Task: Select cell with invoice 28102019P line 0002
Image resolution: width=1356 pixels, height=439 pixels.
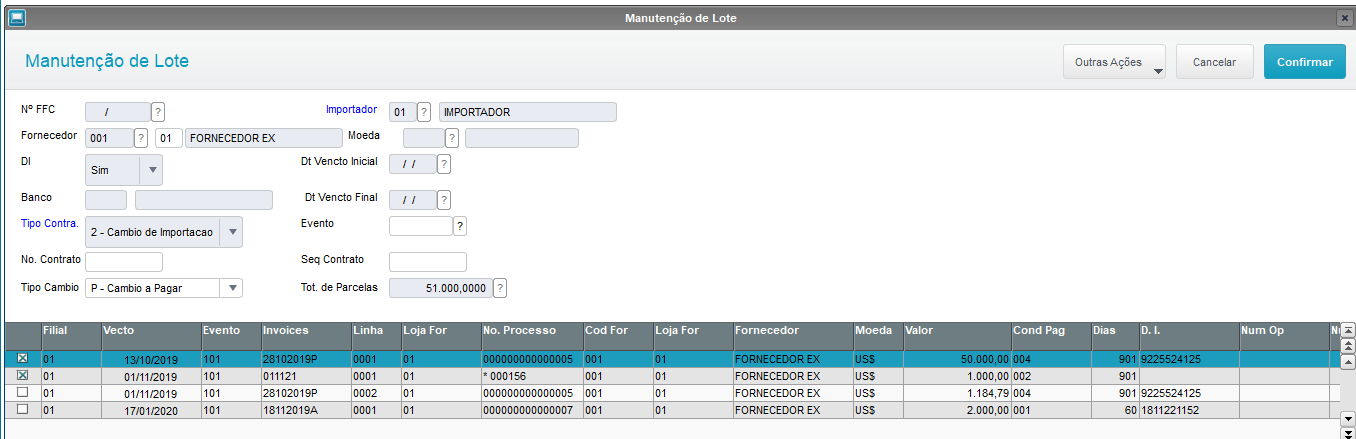Action: (306, 393)
